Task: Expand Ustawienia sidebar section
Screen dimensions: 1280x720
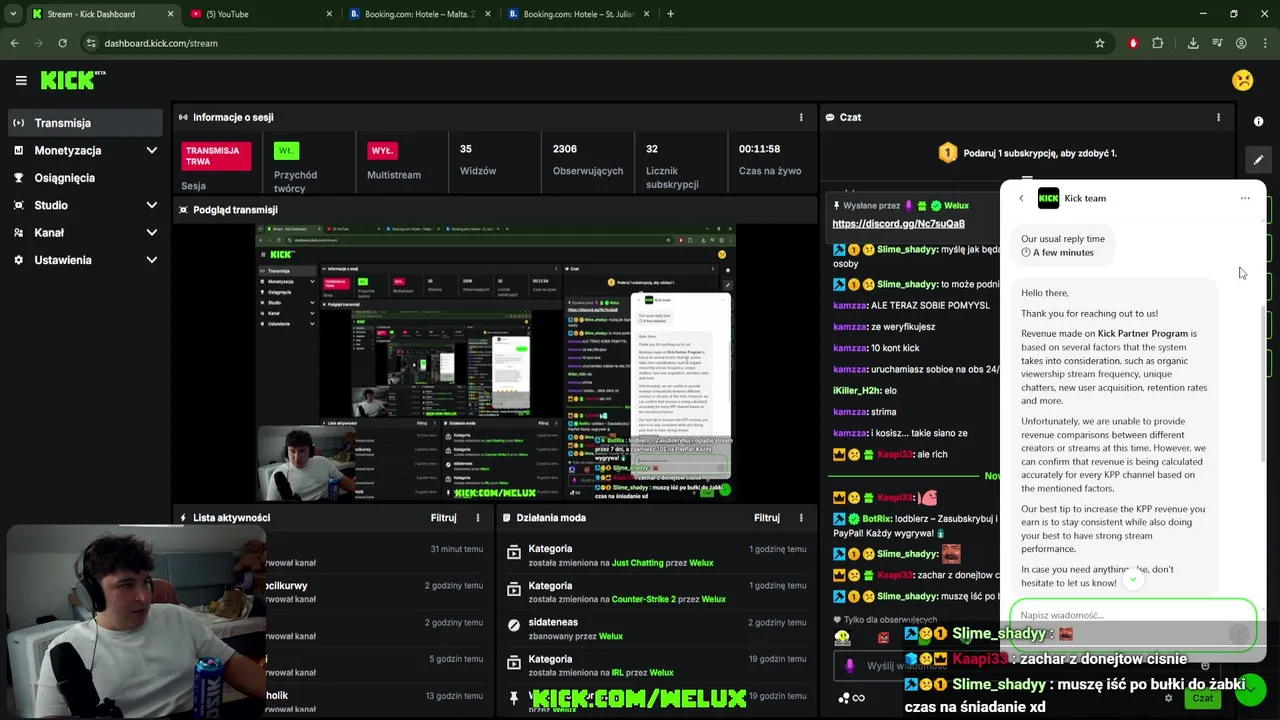Action: pos(151,260)
